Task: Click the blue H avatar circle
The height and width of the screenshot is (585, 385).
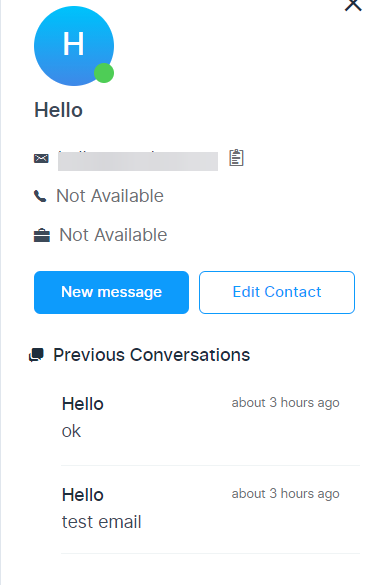Action: (74, 46)
